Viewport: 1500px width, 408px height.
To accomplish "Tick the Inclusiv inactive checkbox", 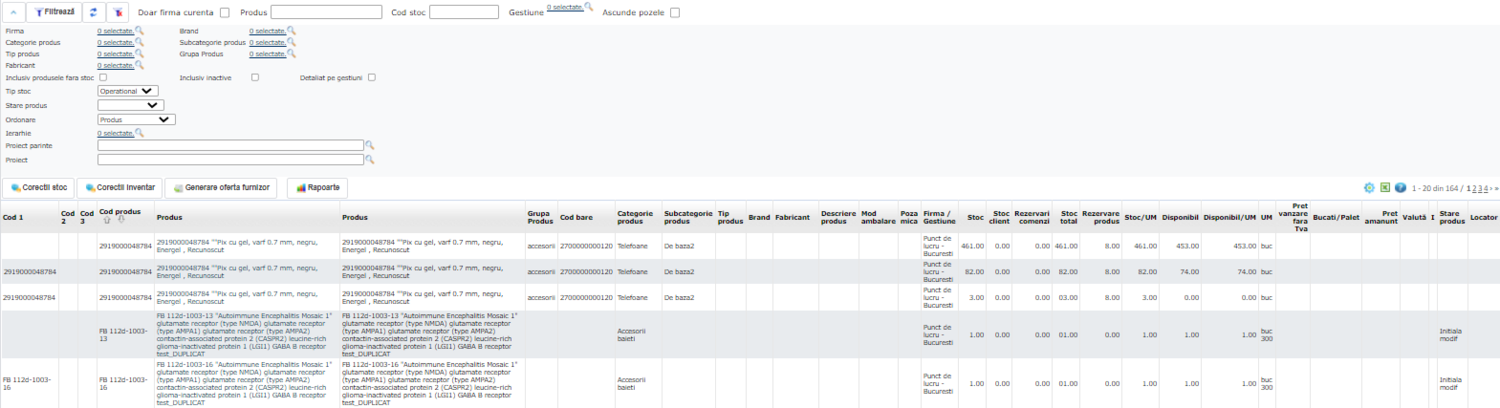I will point(255,77).
